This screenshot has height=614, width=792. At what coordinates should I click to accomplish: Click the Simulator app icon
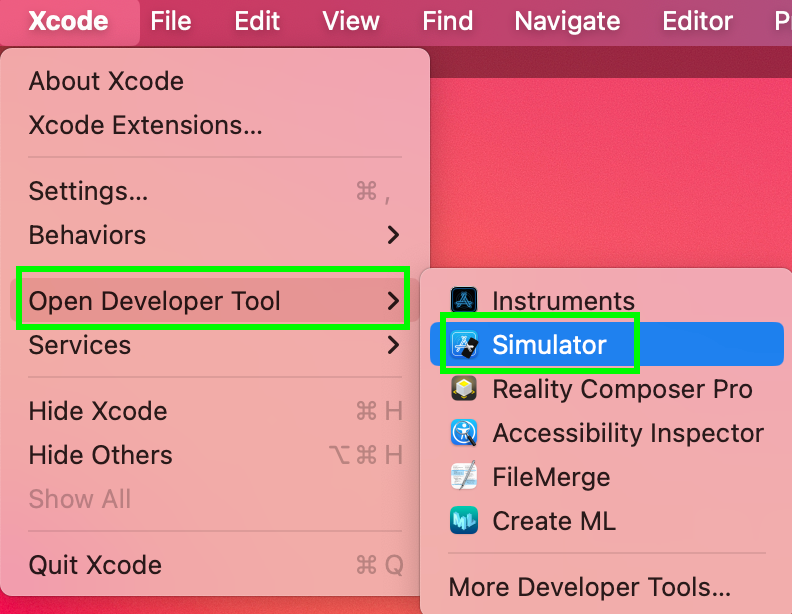[x=464, y=344]
